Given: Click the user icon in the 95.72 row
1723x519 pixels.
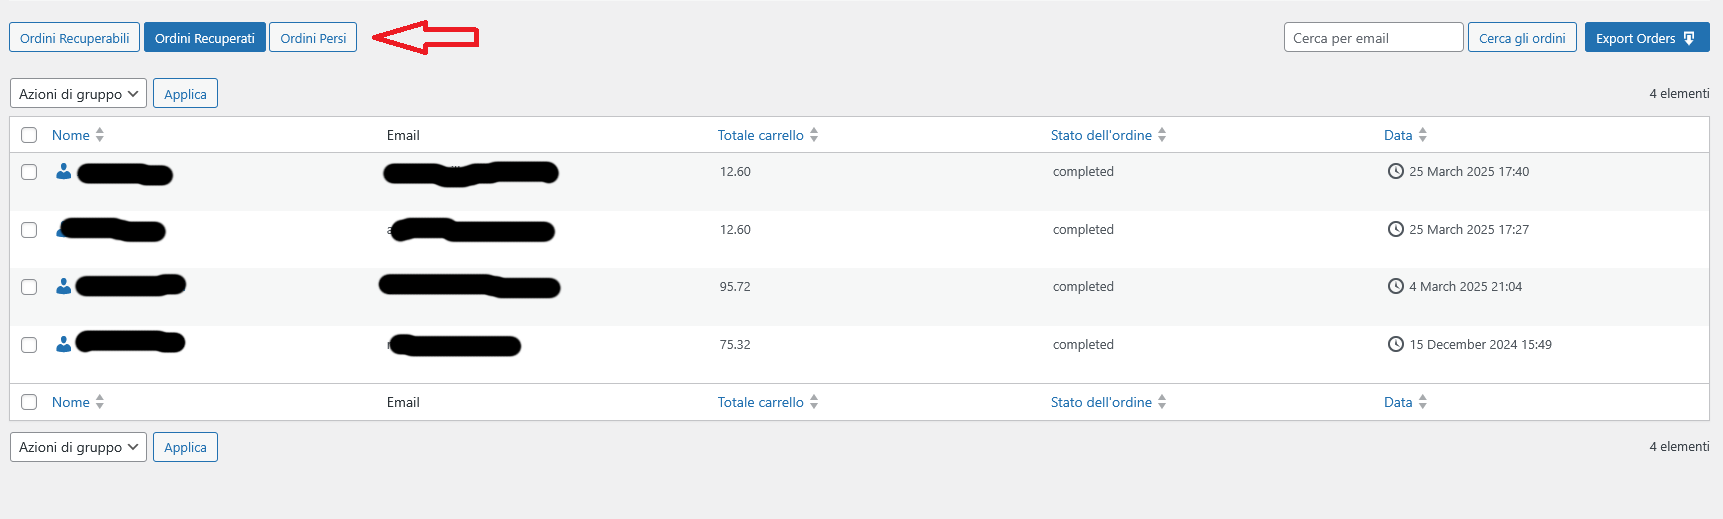Looking at the screenshot, I should [63, 287].
